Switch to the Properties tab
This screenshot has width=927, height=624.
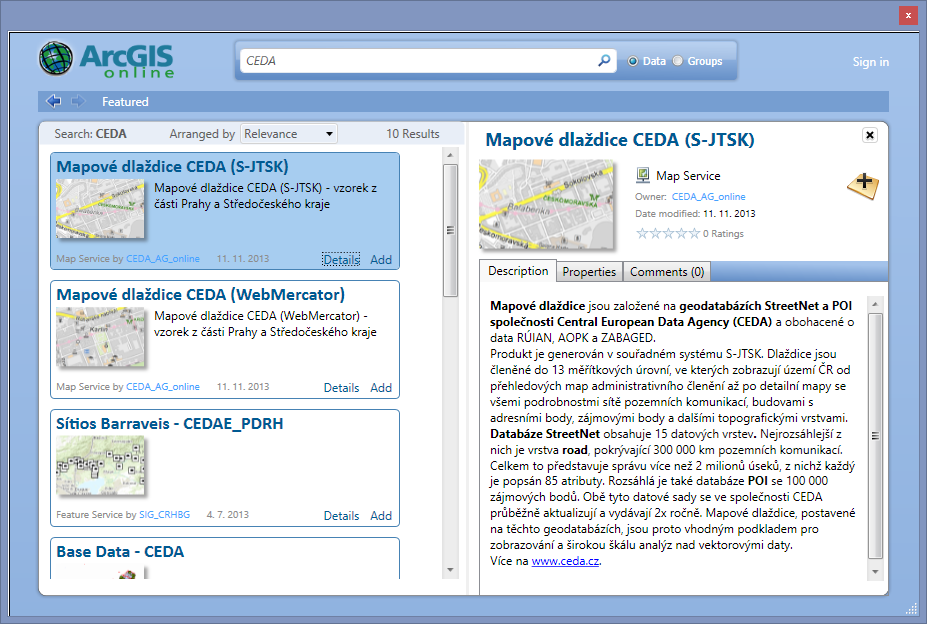(x=589, y=271)
